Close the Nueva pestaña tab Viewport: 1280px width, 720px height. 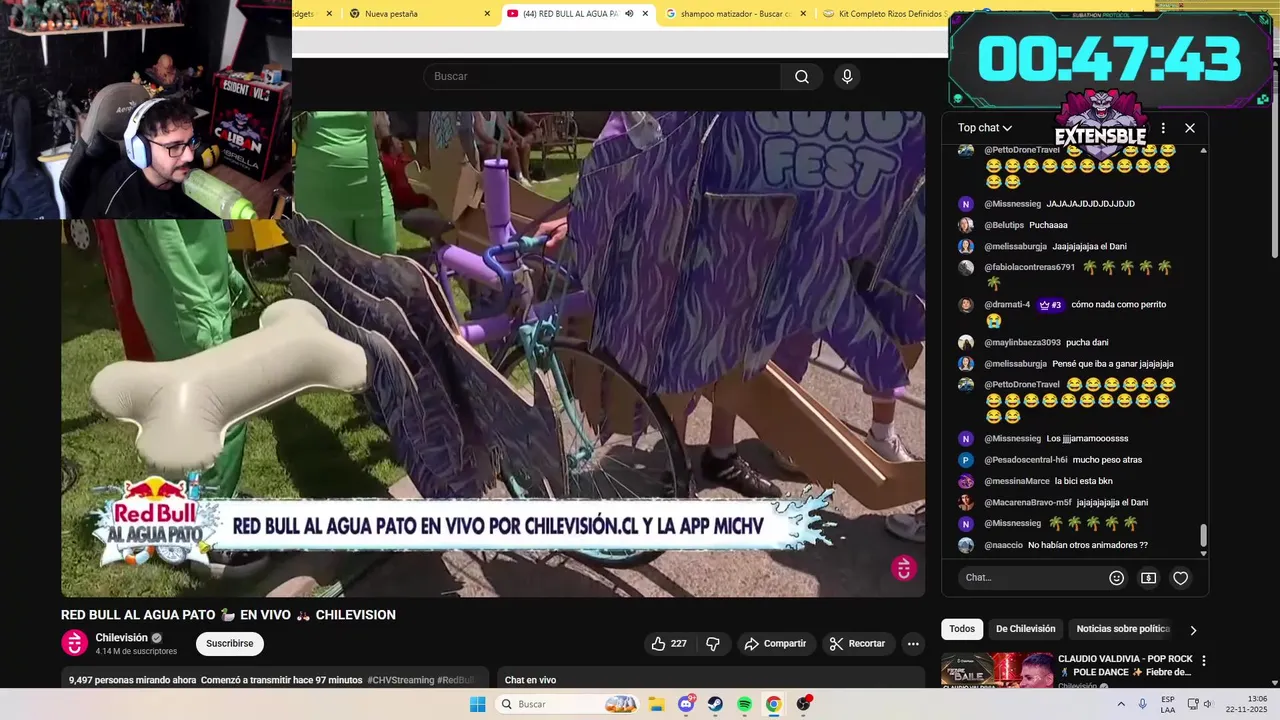487,14
